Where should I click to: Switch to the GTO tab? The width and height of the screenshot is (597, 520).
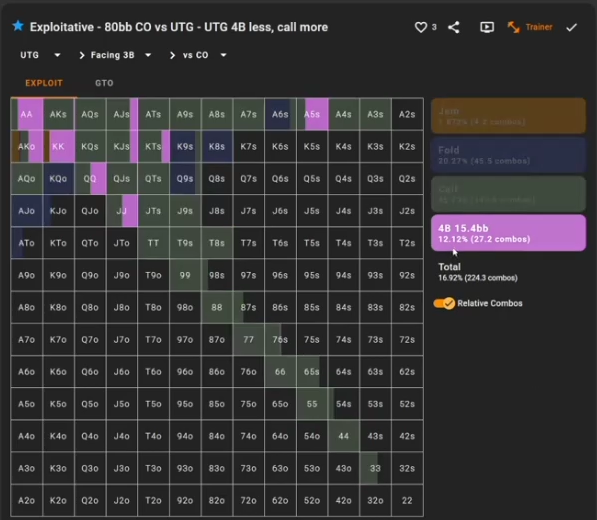click(104, 83)
